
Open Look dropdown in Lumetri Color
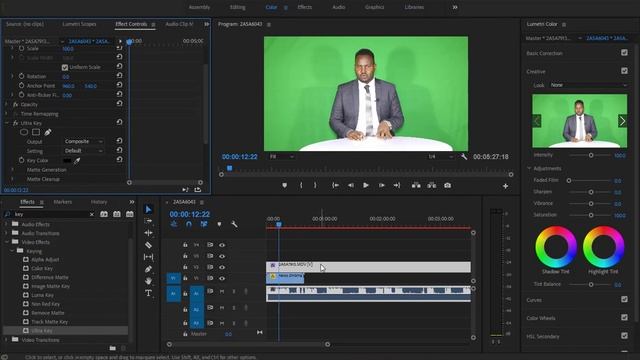pyautogui.click(x=589, y=85)
